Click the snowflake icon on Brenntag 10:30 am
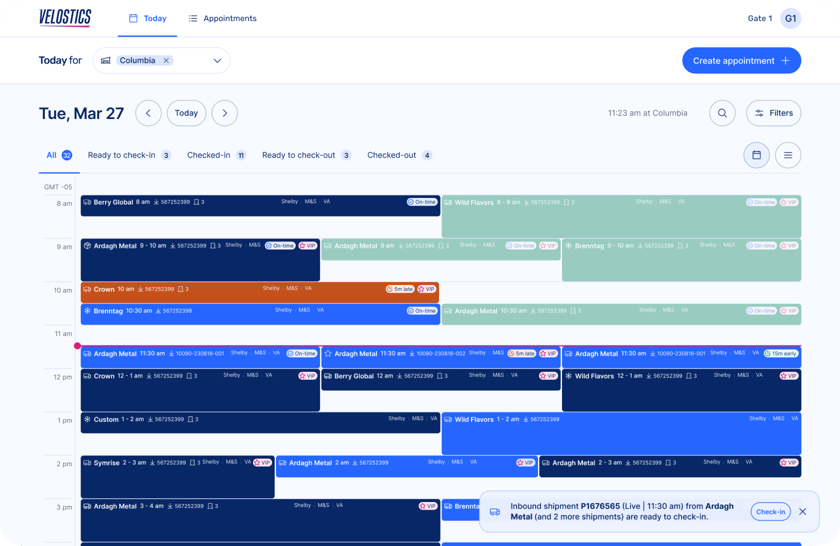 (87, 311)
